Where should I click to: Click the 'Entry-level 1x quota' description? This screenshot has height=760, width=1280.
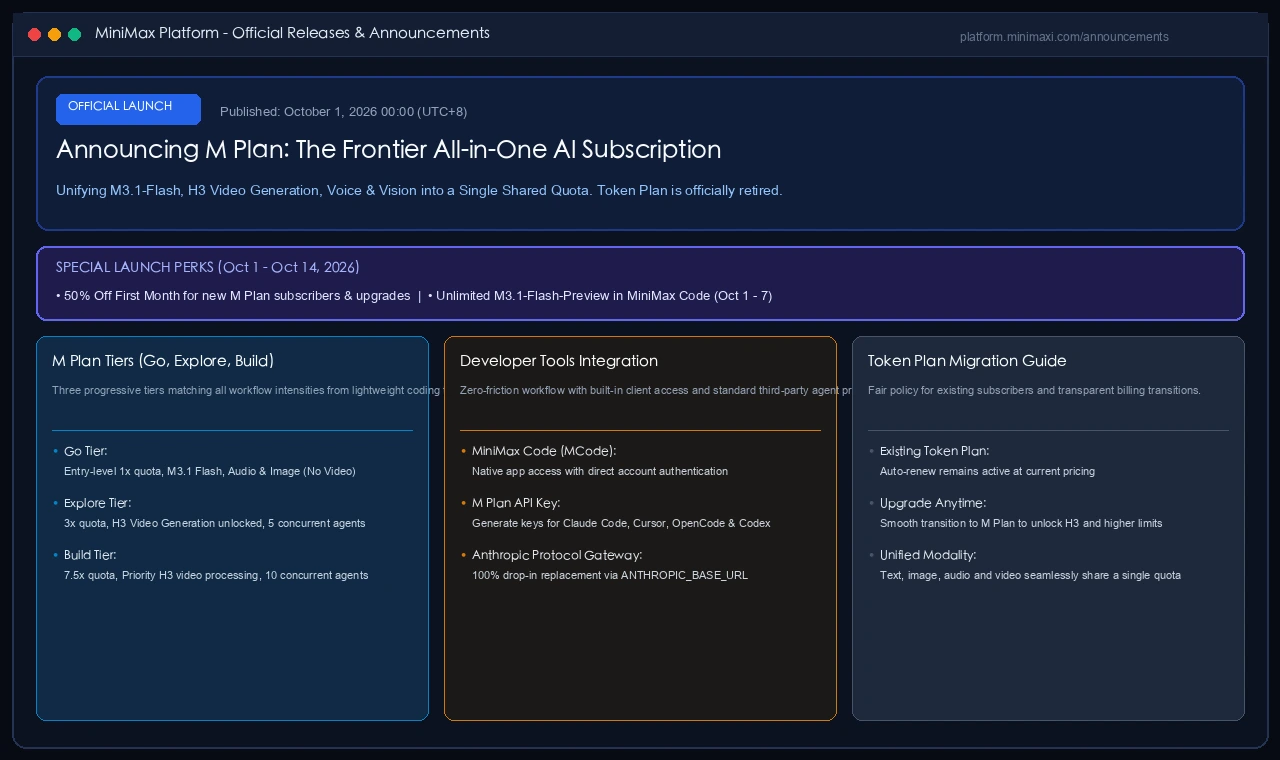coord(210,471)
